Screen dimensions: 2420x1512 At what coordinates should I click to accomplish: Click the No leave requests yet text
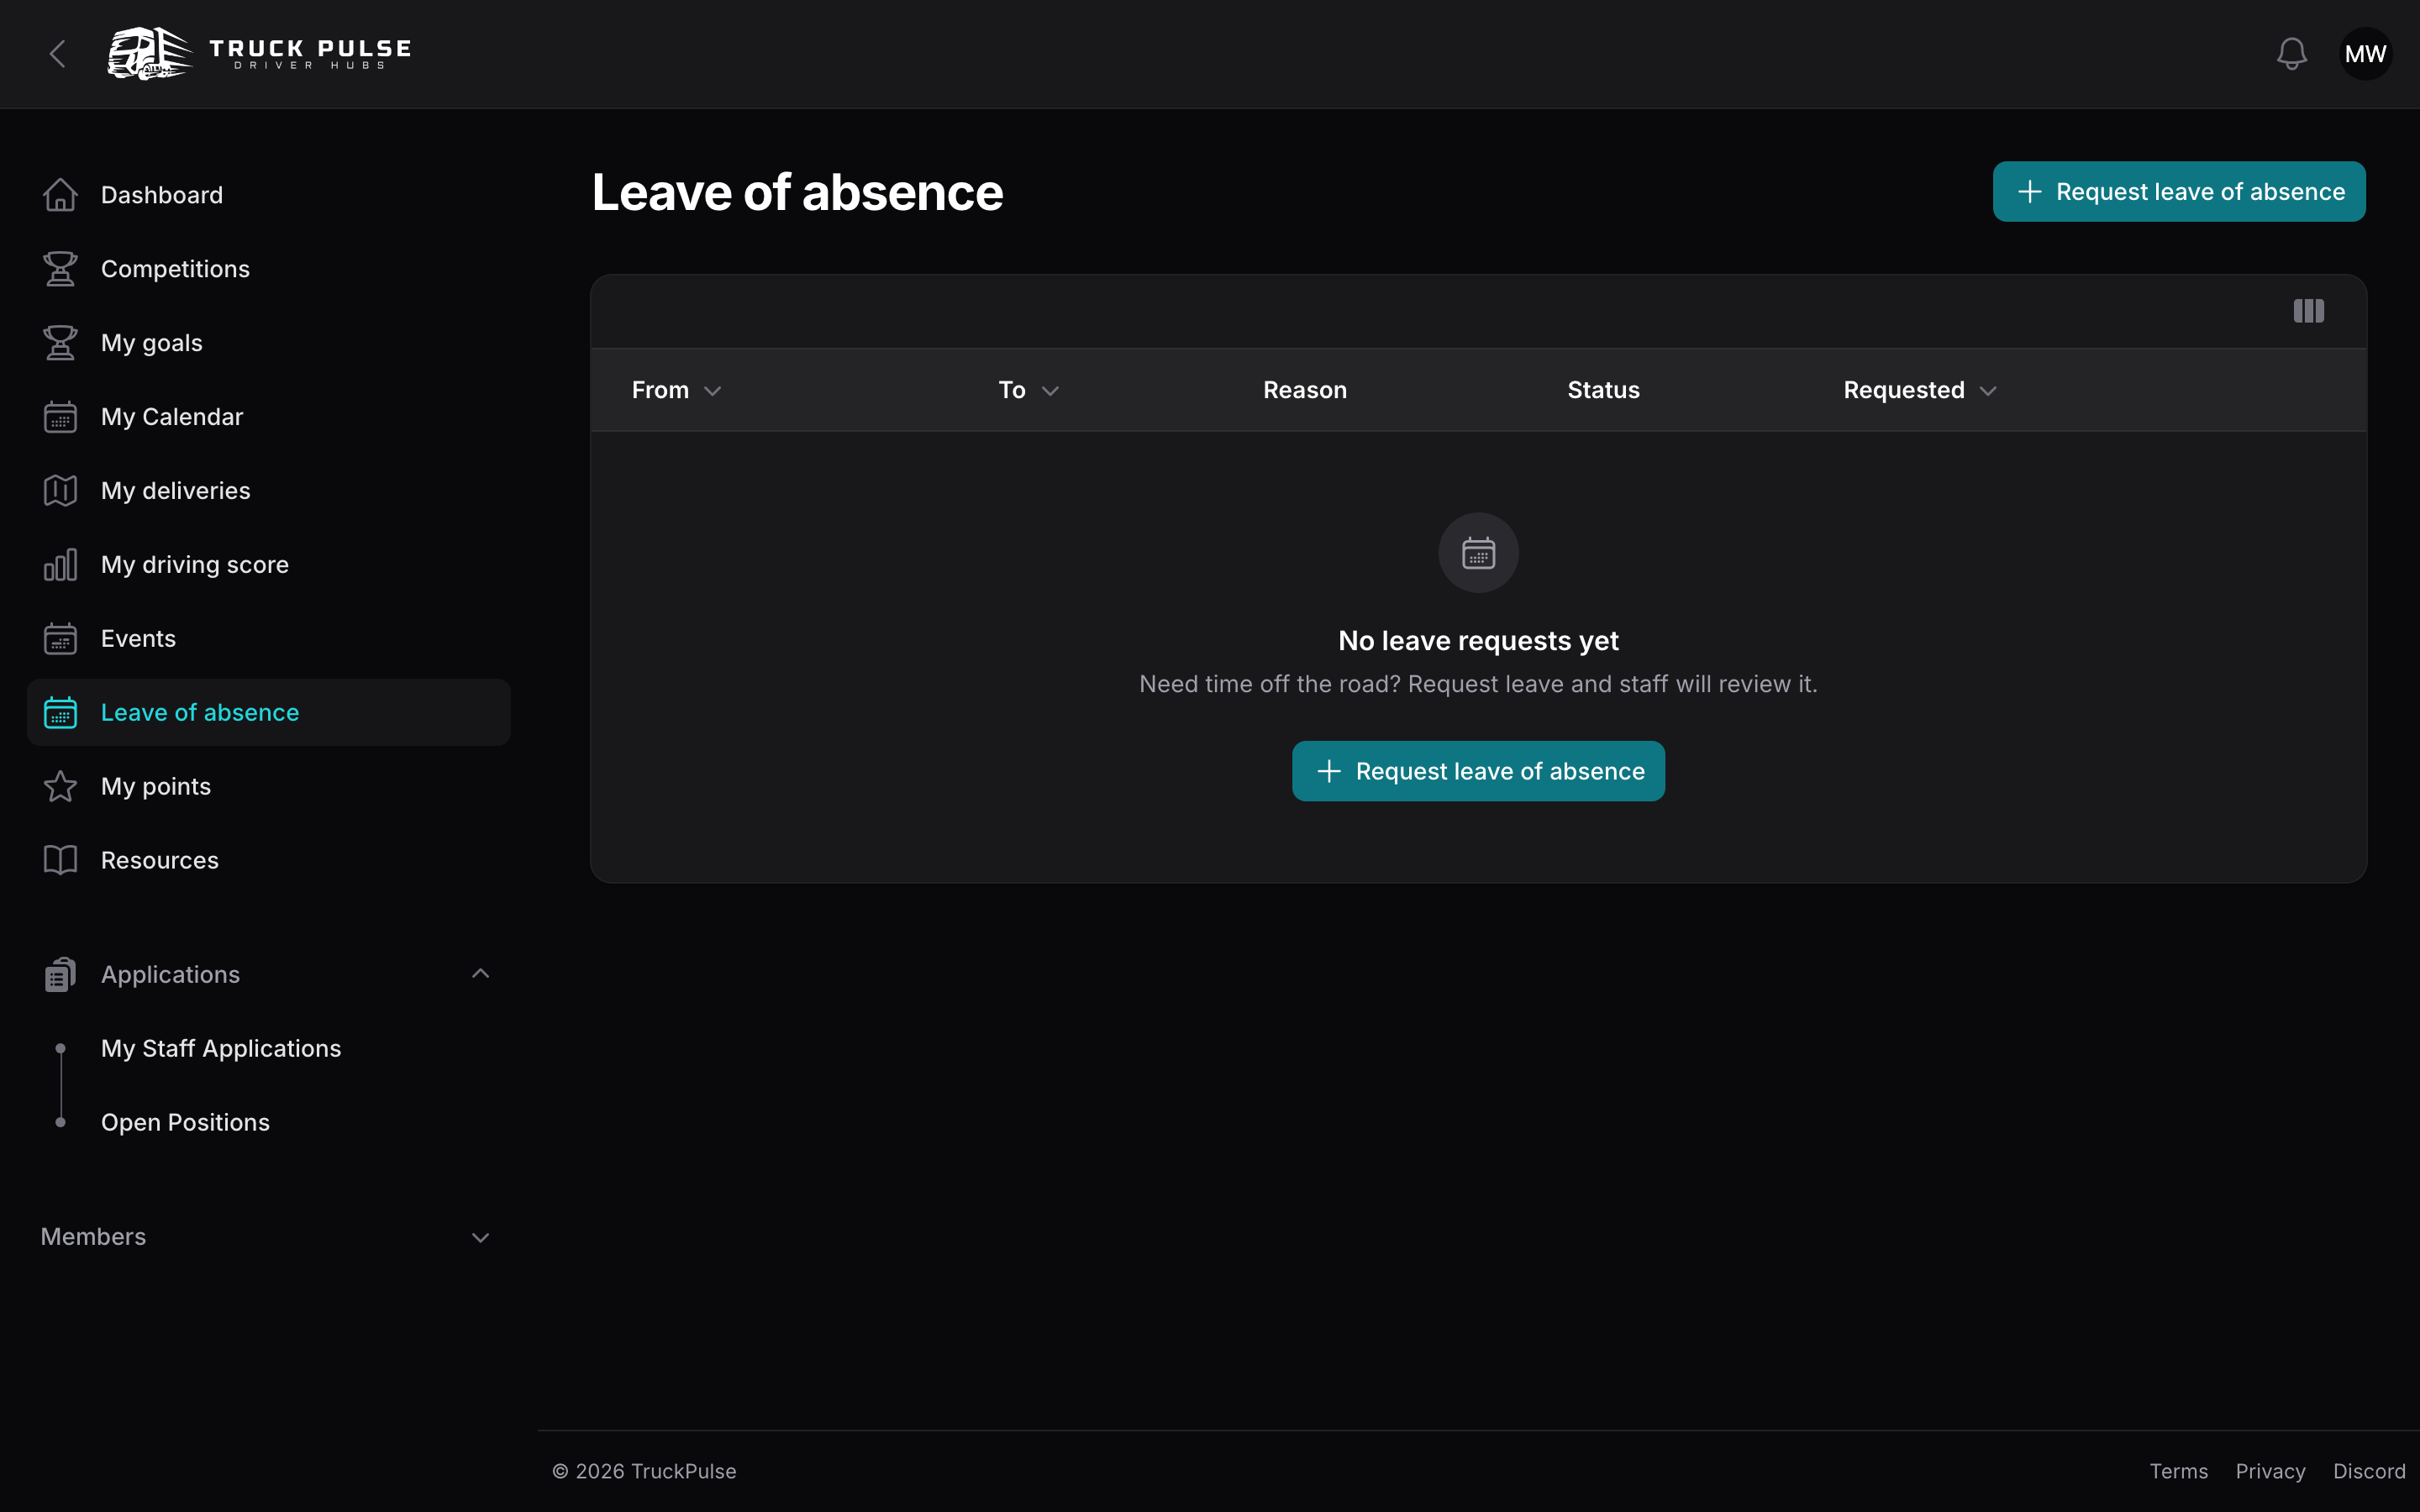1478,641
